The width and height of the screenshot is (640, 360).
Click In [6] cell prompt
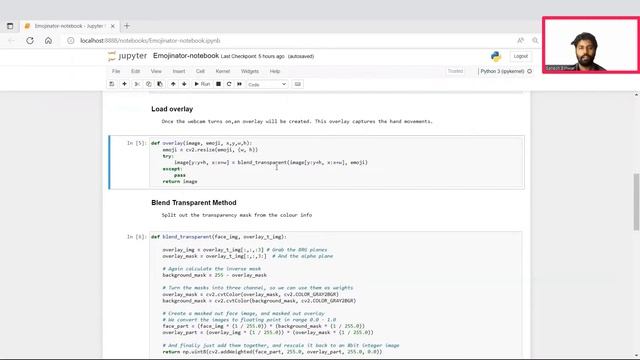(x=136, y=236)
